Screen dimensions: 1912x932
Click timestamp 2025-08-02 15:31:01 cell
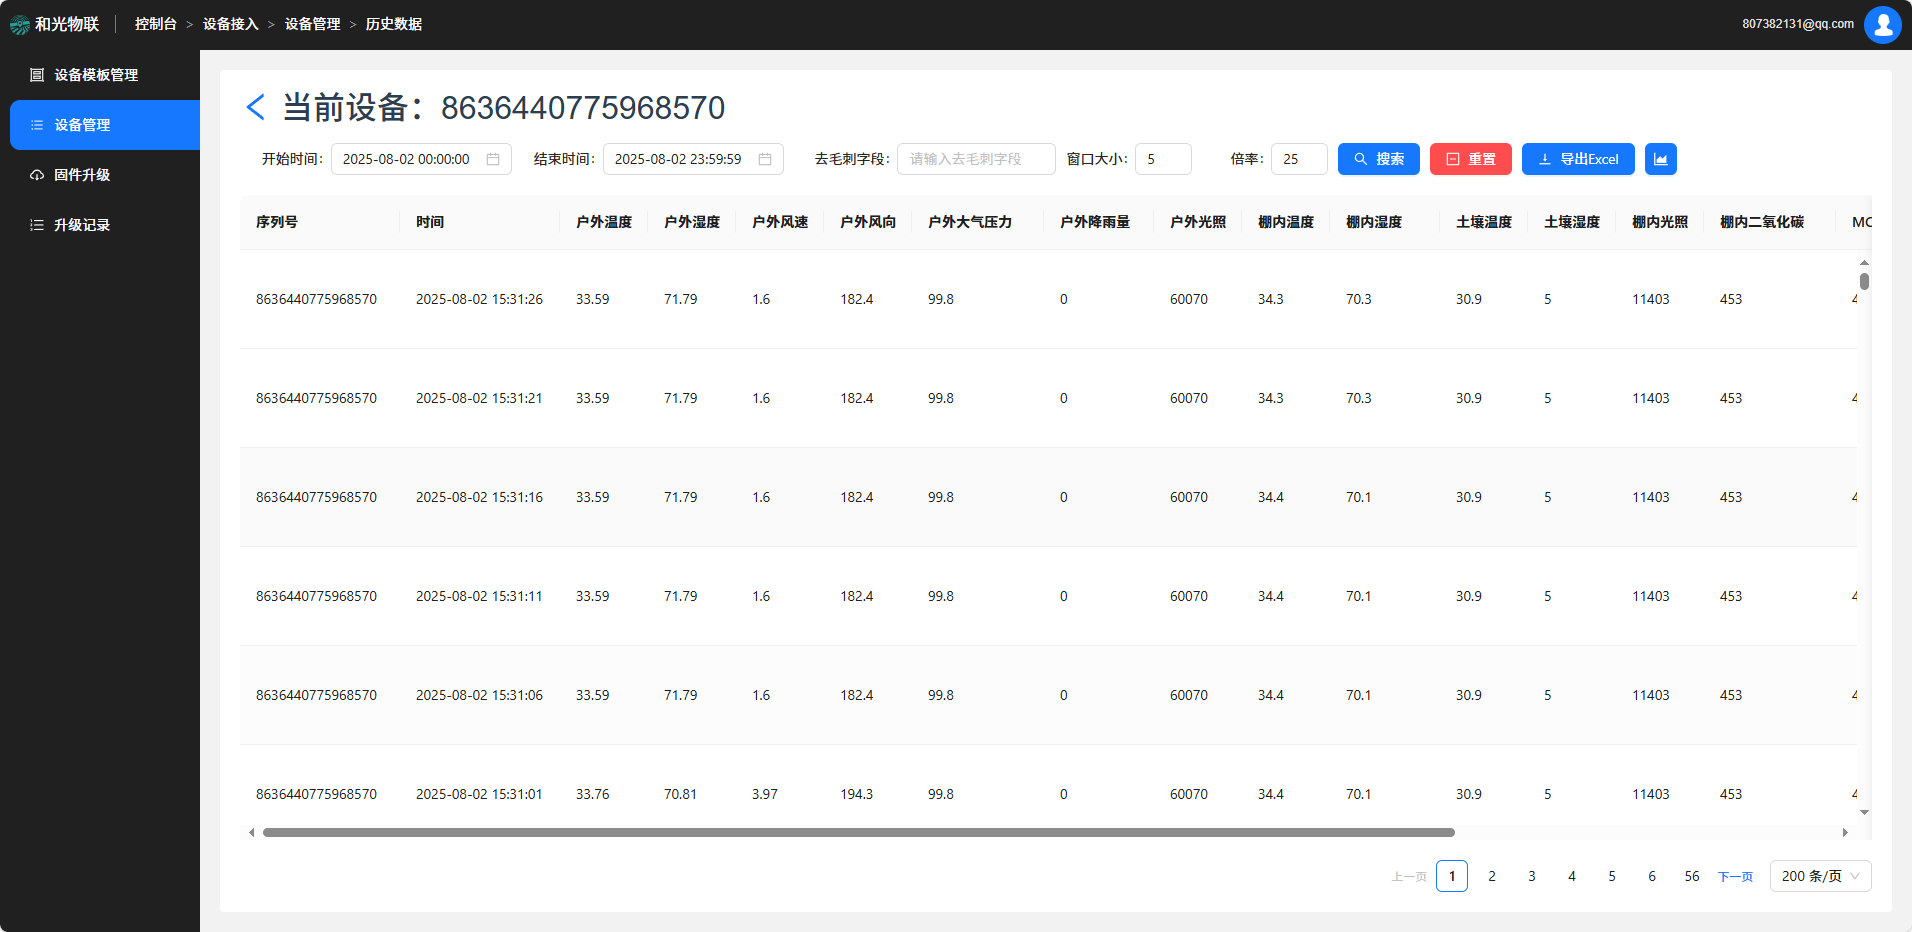[479, 794]
